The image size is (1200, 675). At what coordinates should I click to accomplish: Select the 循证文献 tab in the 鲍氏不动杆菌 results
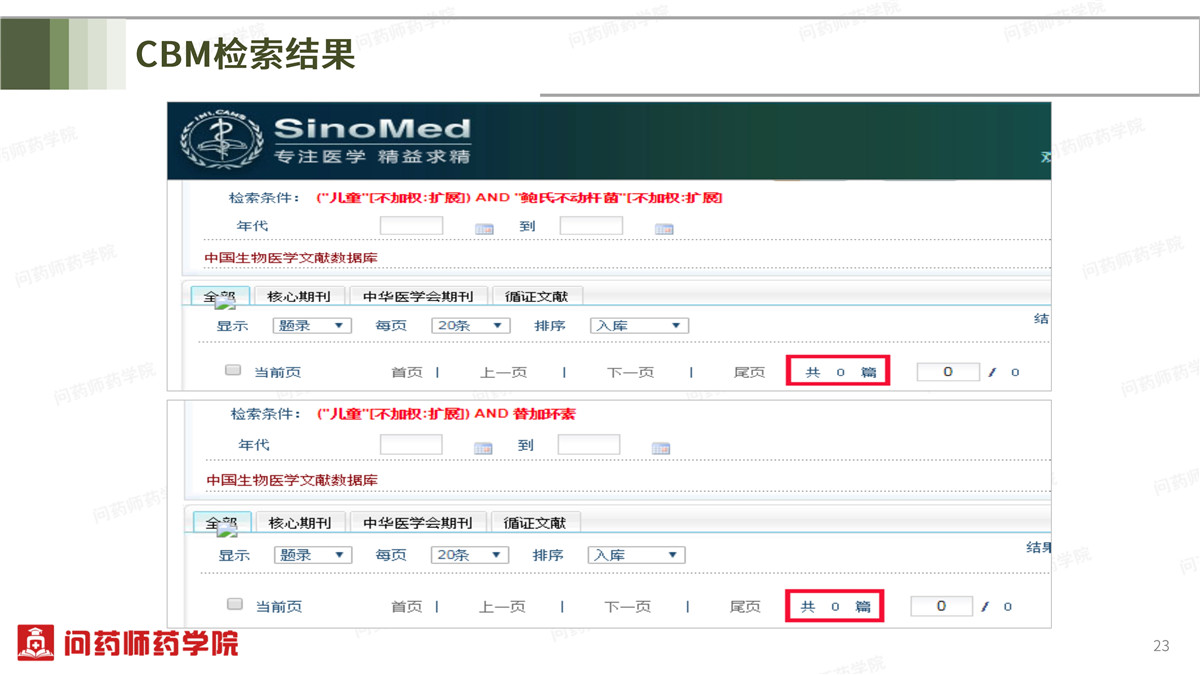pos(536,296)
